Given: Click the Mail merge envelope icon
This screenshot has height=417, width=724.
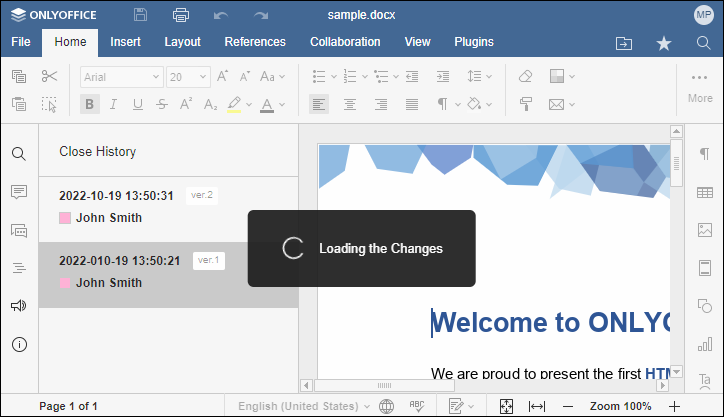Looking at the screenshot, I should pos(556,104).
